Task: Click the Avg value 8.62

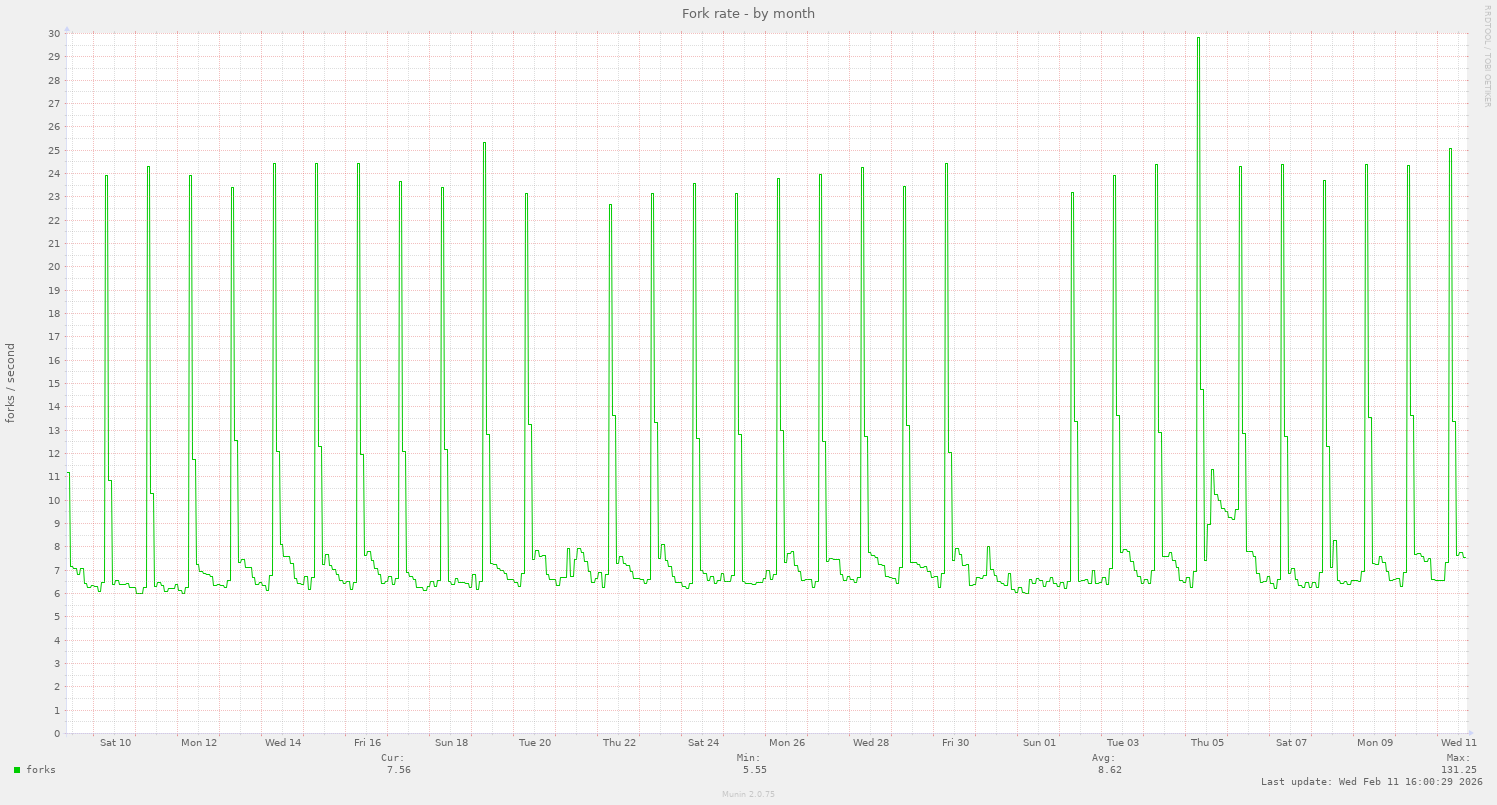Action: click(x=1109, y=770)
